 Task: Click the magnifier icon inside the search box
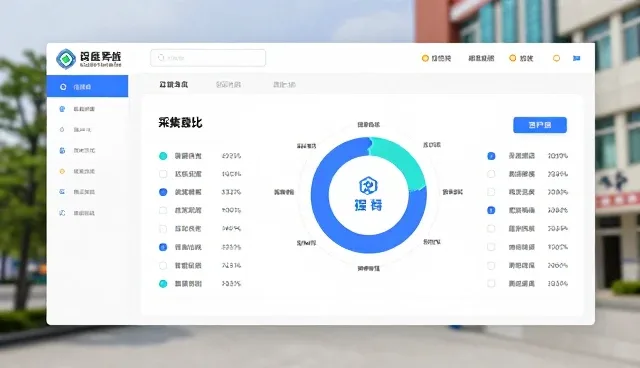point(161,58)
